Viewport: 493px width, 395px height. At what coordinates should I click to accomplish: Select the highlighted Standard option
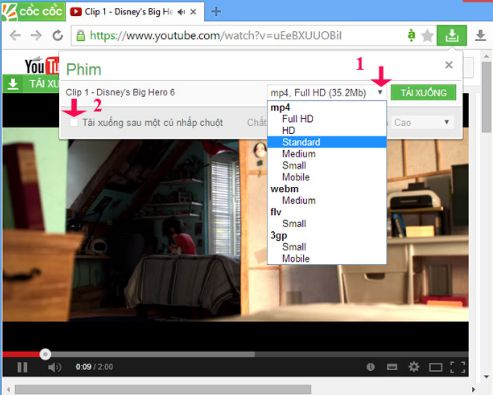pyautogui.click(x=327, y=142)
